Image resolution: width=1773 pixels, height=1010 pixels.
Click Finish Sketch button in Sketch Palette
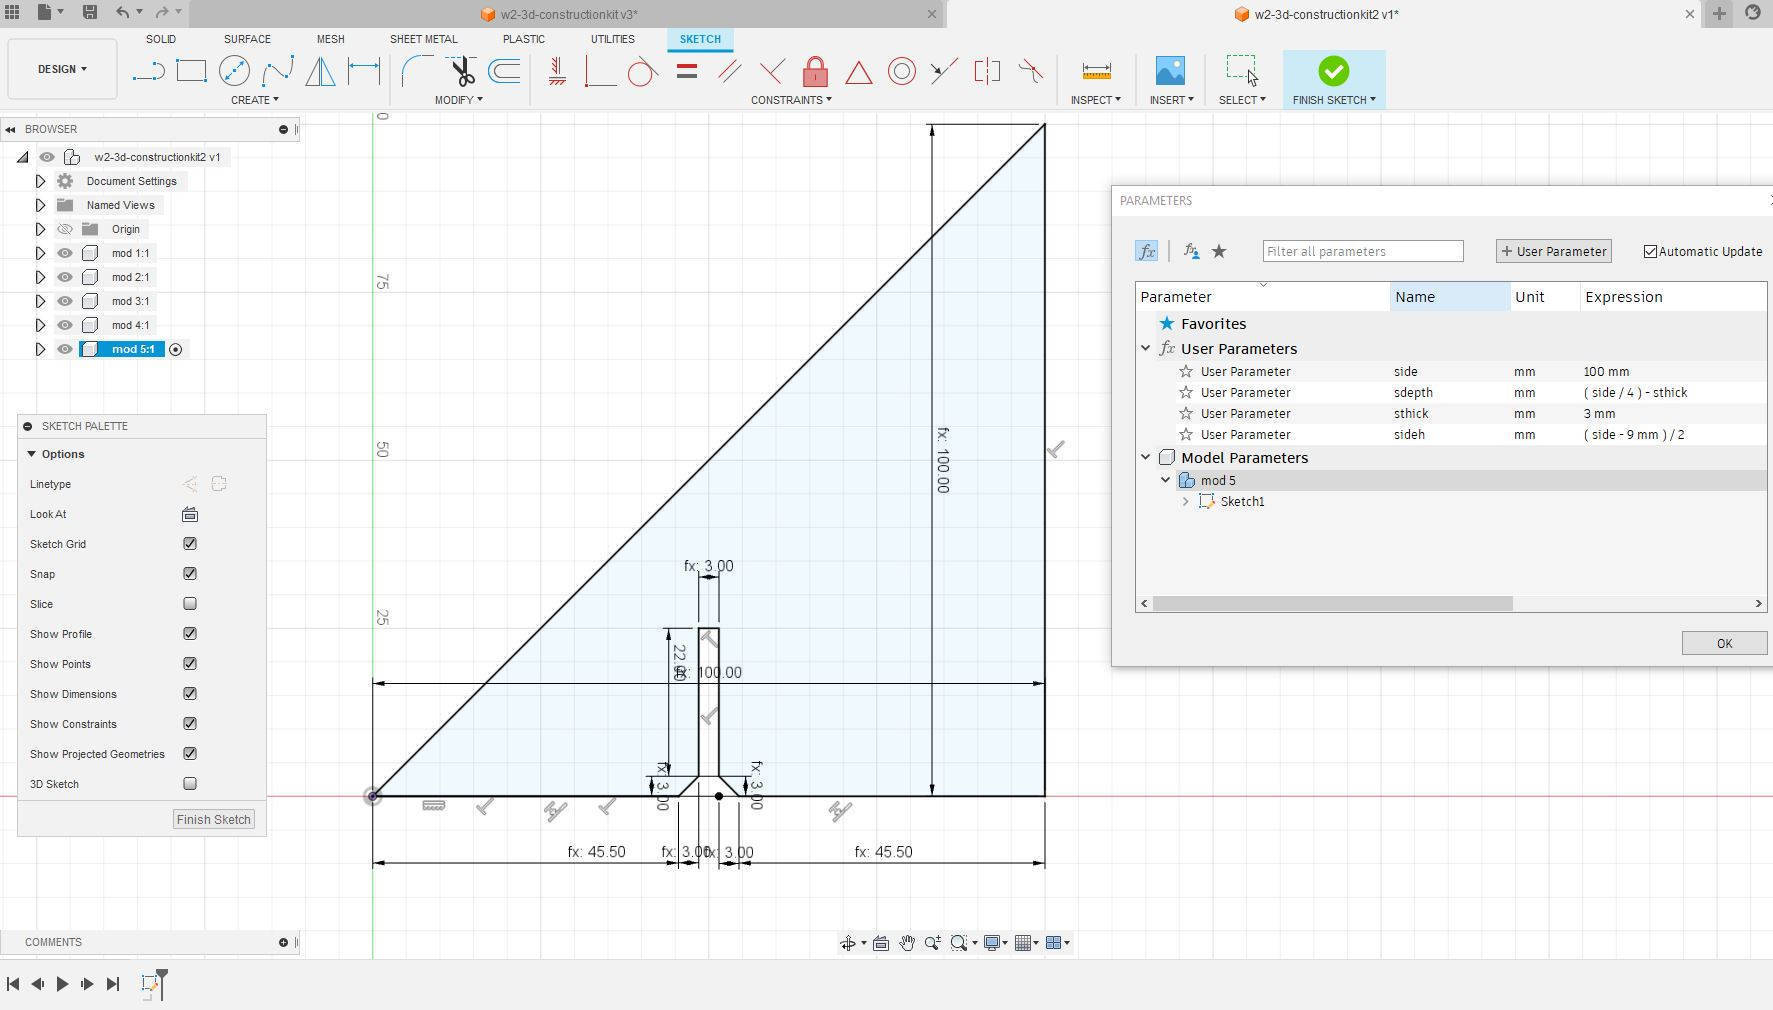coord(213,819)
